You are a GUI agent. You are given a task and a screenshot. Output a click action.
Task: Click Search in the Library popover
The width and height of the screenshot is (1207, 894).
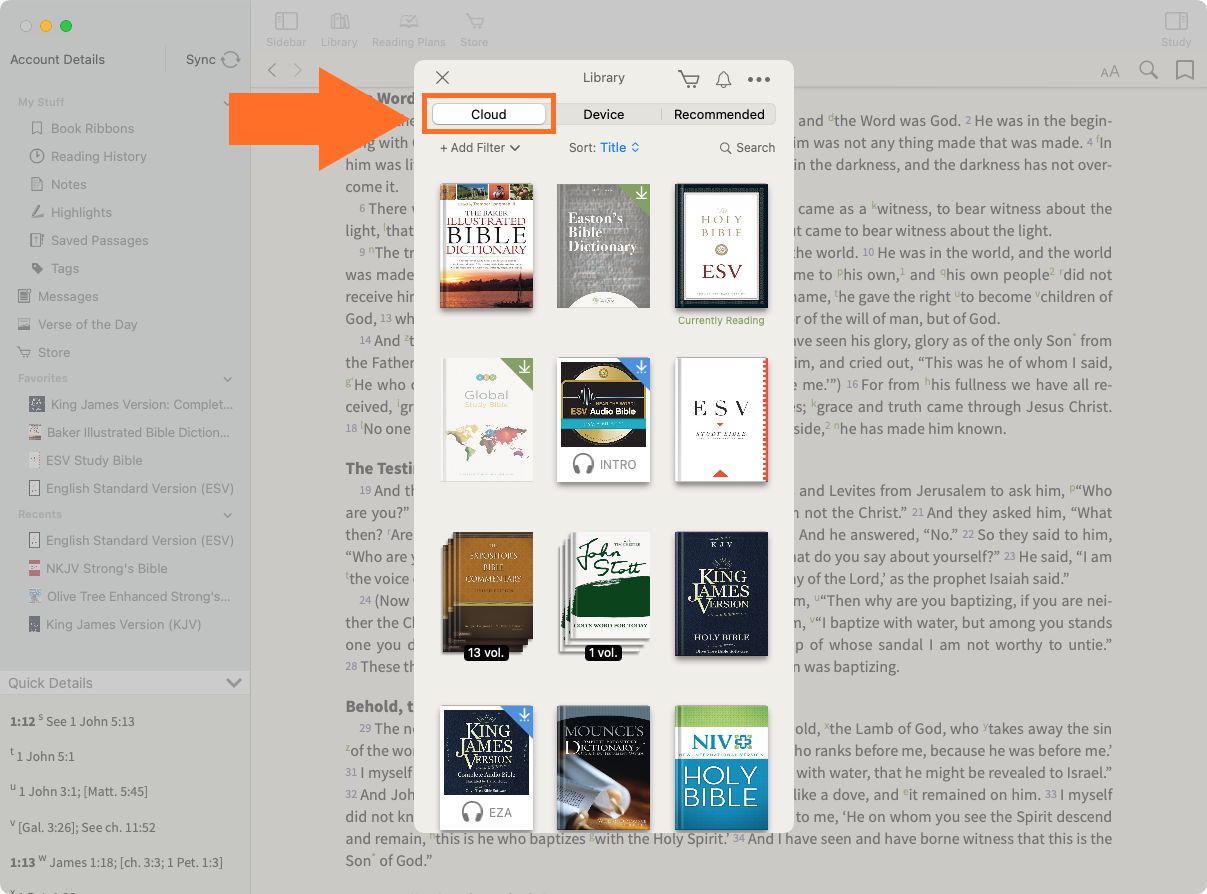click(747, 147)
